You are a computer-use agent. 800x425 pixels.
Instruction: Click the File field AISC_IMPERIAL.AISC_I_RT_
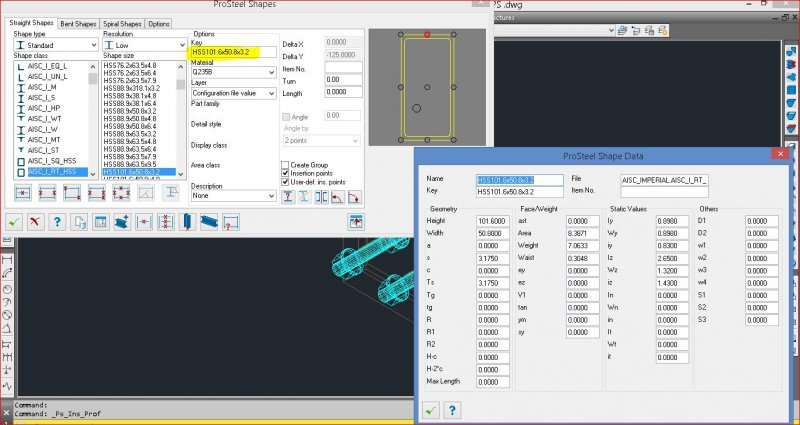pos(664,180)
